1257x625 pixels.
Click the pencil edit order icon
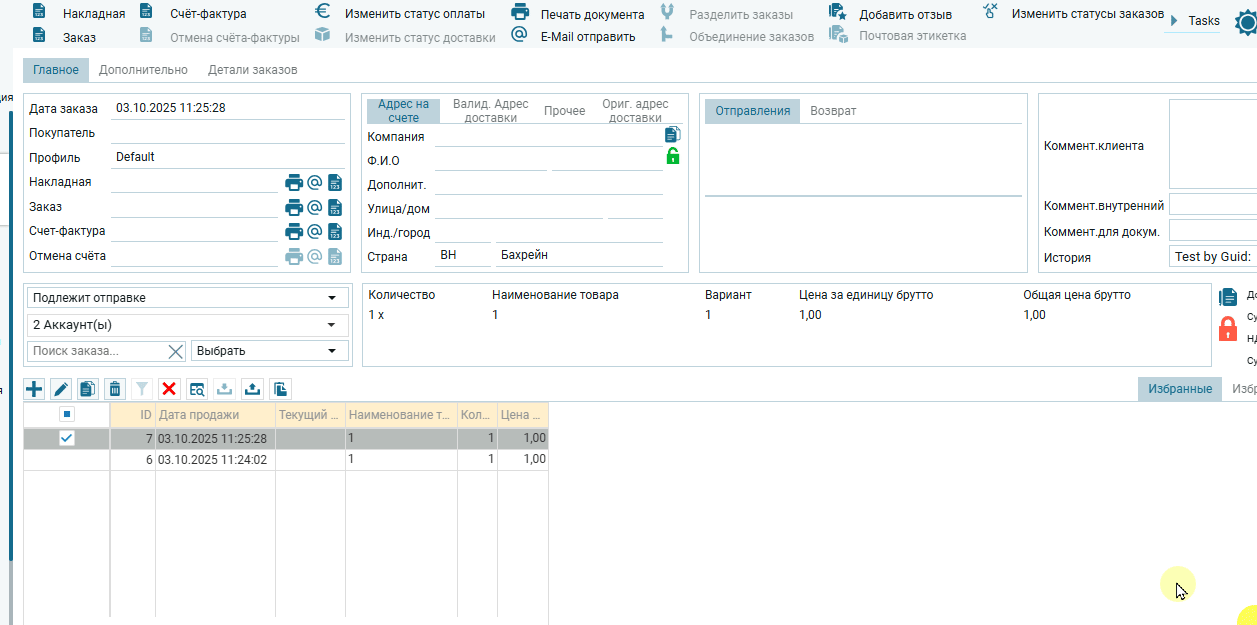click(61, 389)
